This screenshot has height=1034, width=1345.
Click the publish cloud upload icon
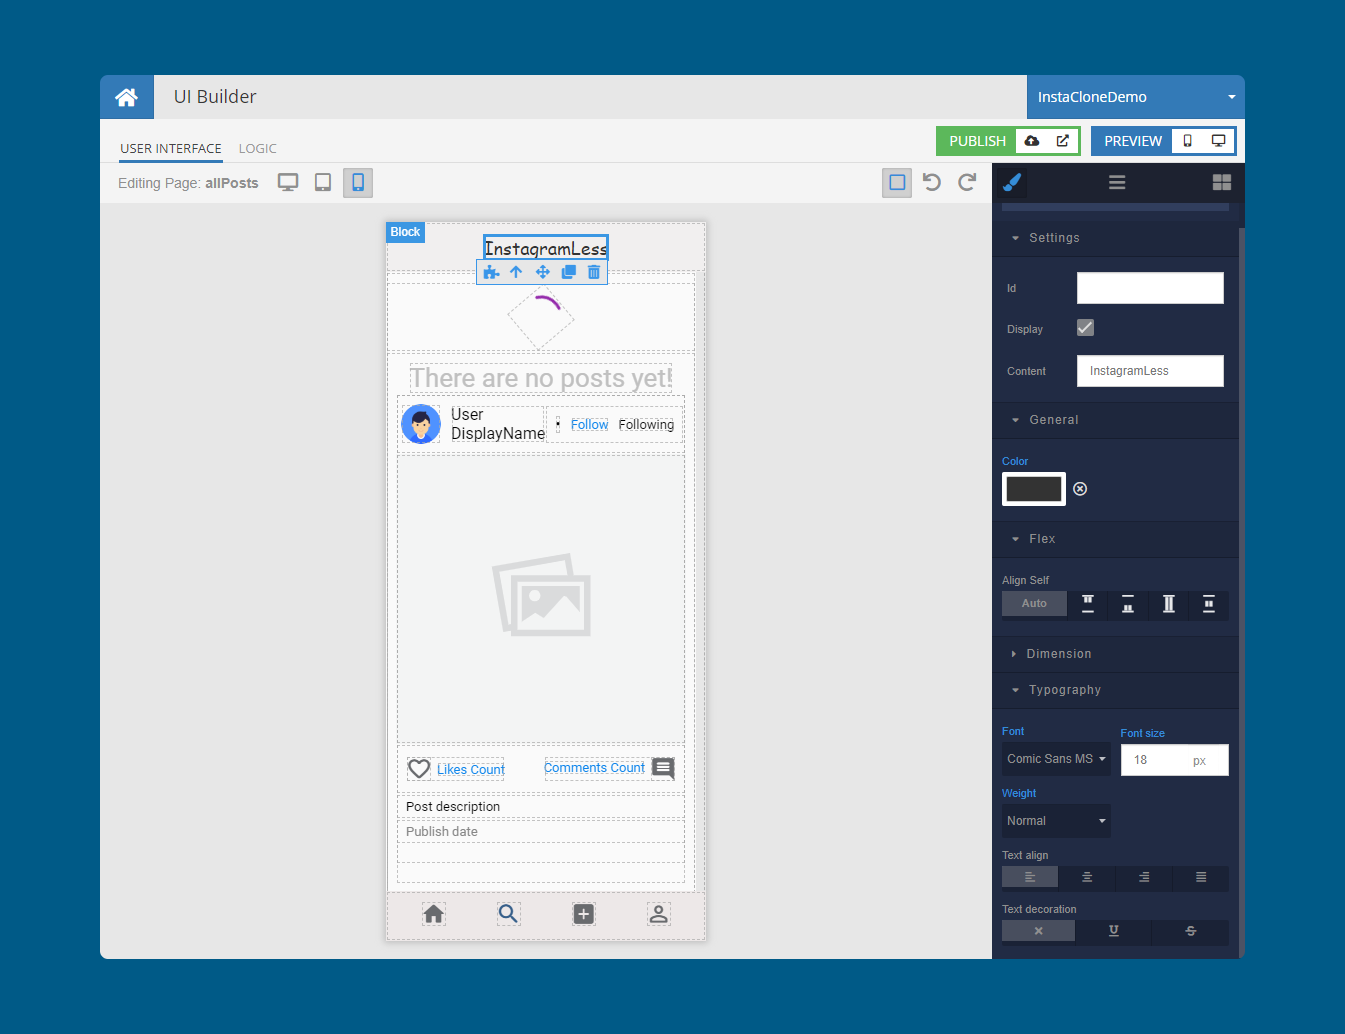[x=1032, y=141]
